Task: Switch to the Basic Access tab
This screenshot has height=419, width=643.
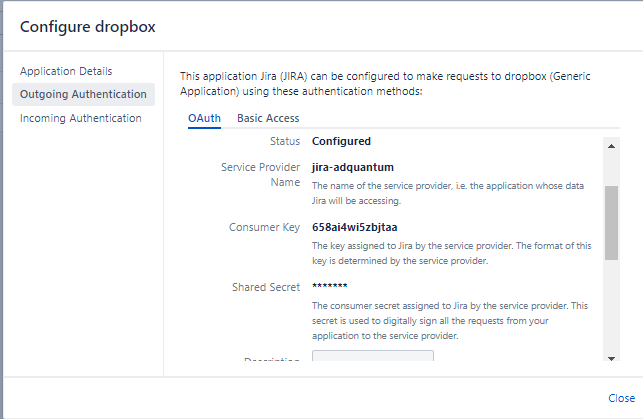Action: (267, 118)
